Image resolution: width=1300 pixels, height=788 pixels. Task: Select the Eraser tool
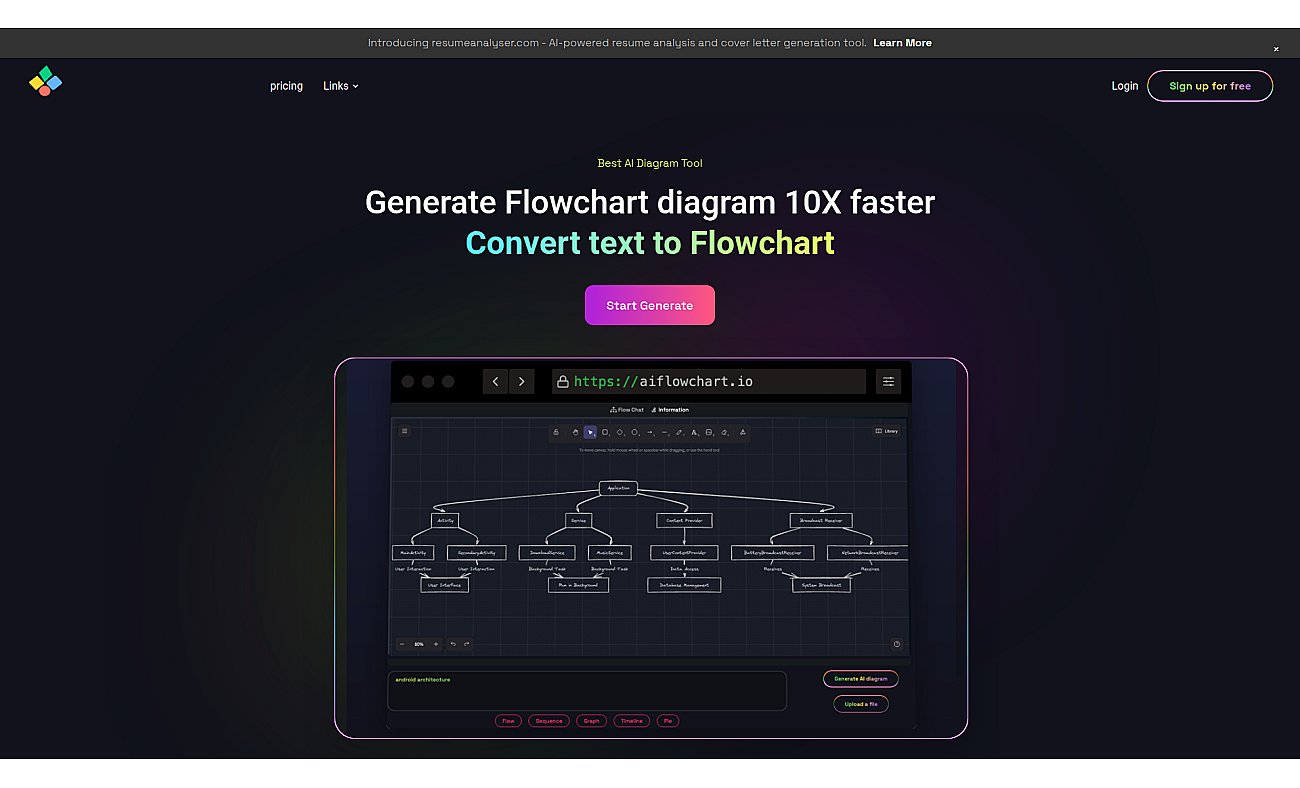(724, 432)
